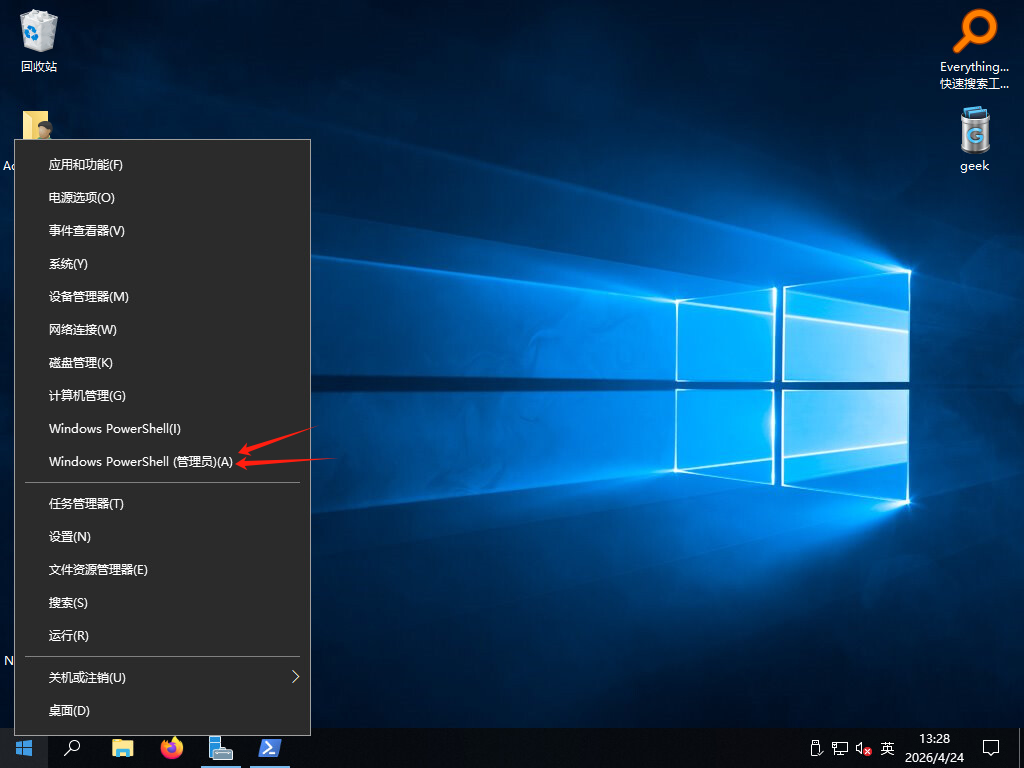Launch Windows PowerShell(I)
Viewport: 1024px width, 768px height.
tap(162, 428)
